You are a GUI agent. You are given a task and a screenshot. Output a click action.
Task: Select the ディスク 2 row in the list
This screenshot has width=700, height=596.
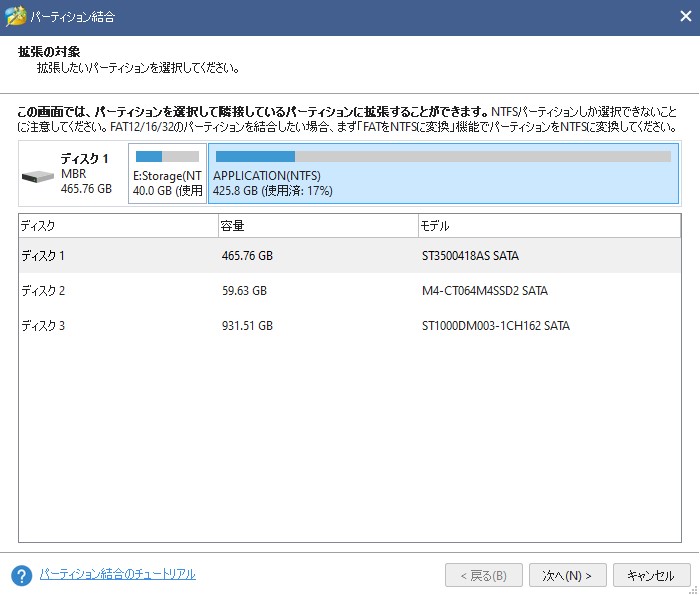tap(350, 291)
